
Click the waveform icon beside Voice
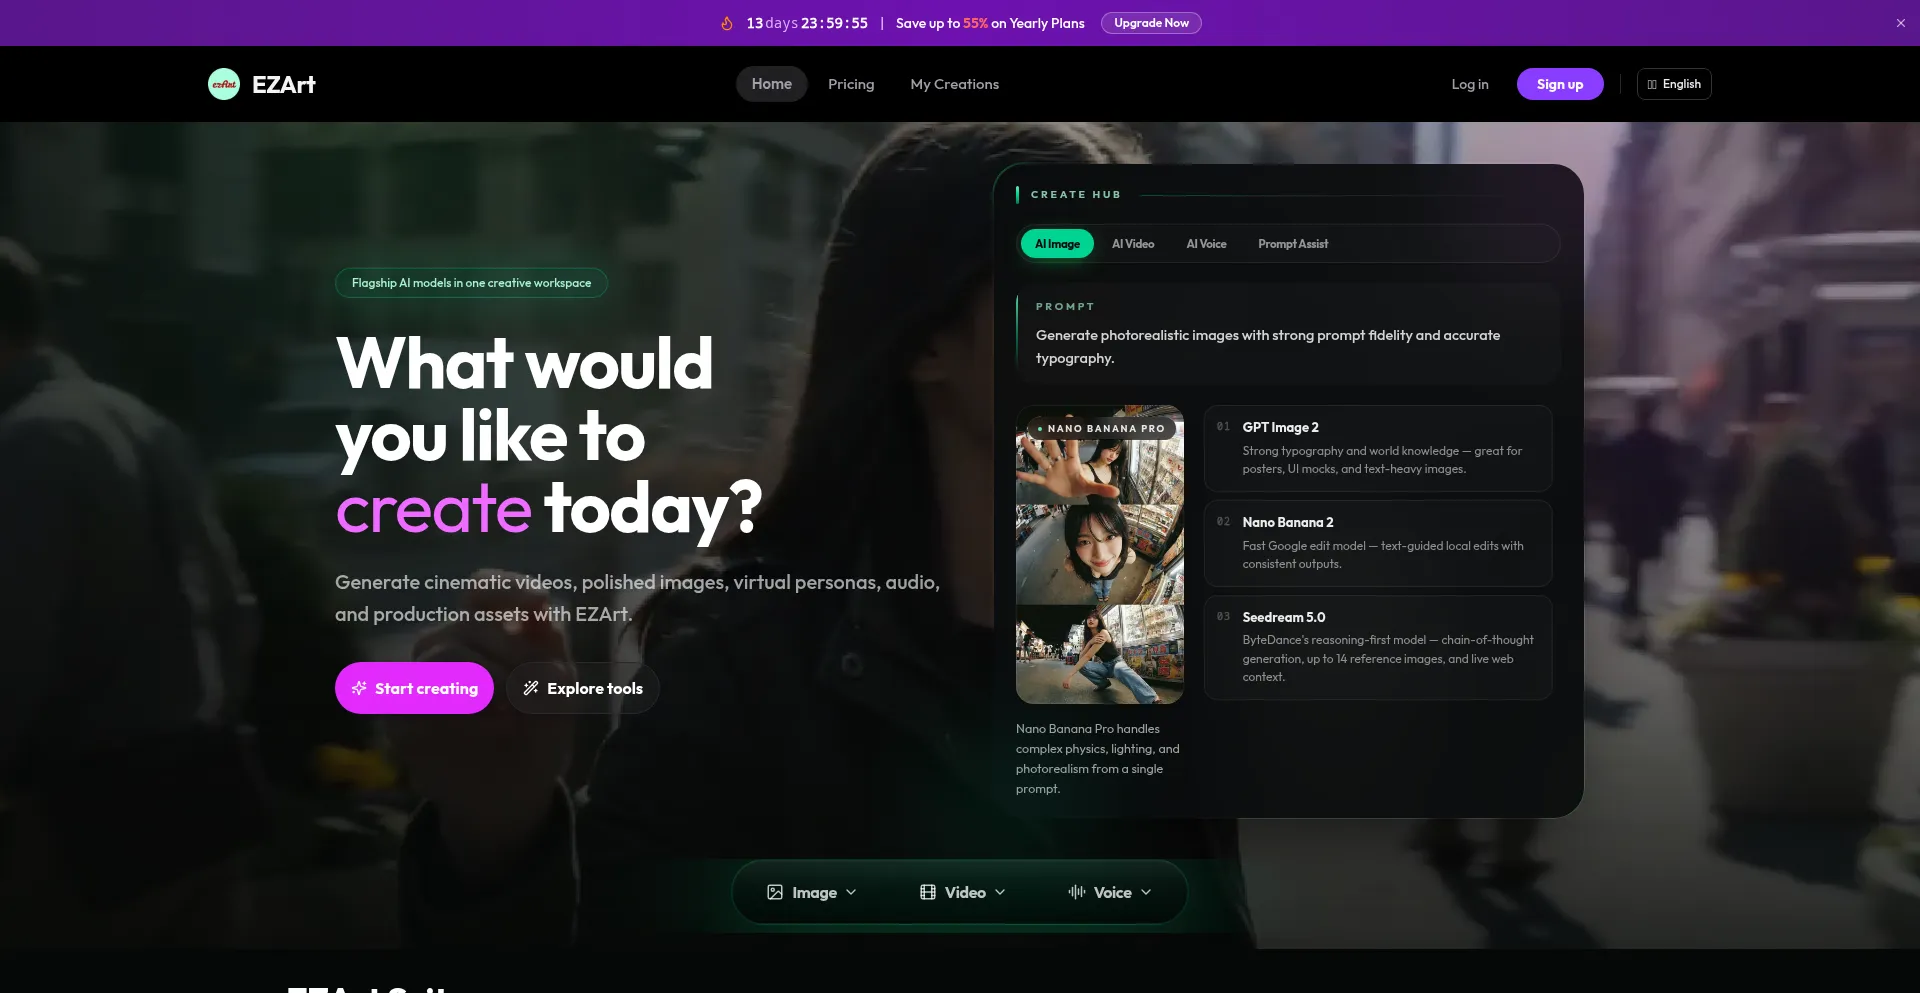click(1077, 892)
